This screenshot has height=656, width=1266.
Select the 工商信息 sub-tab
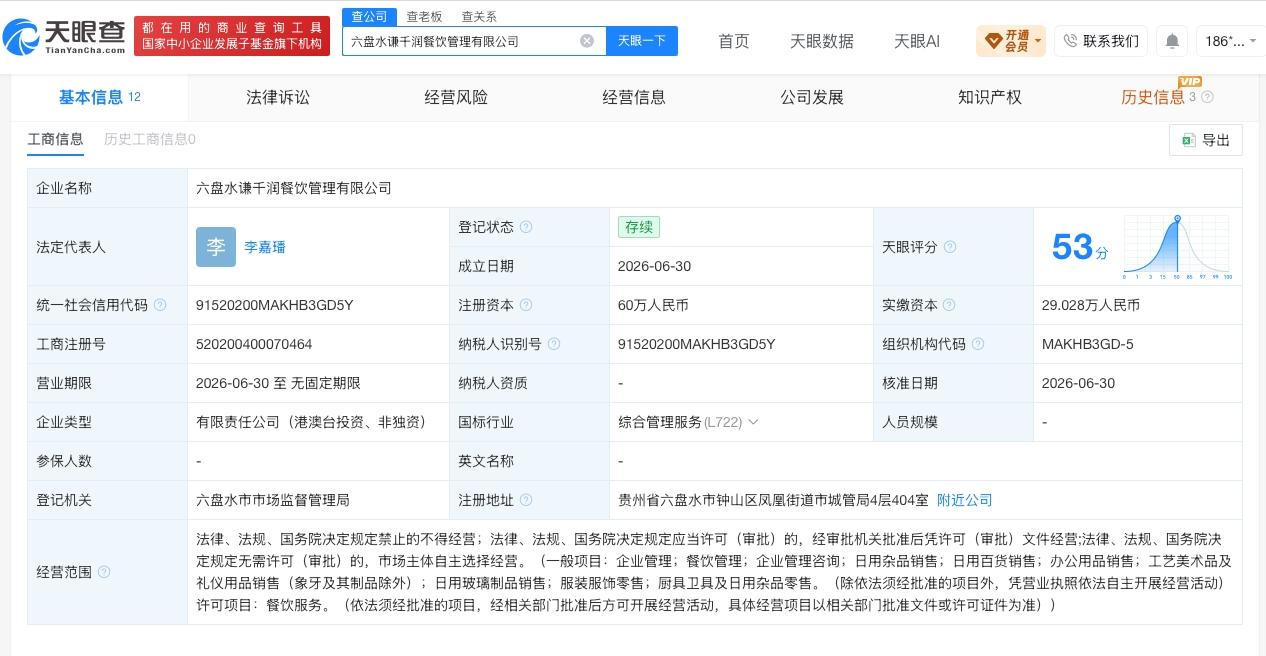click(55, 139)
